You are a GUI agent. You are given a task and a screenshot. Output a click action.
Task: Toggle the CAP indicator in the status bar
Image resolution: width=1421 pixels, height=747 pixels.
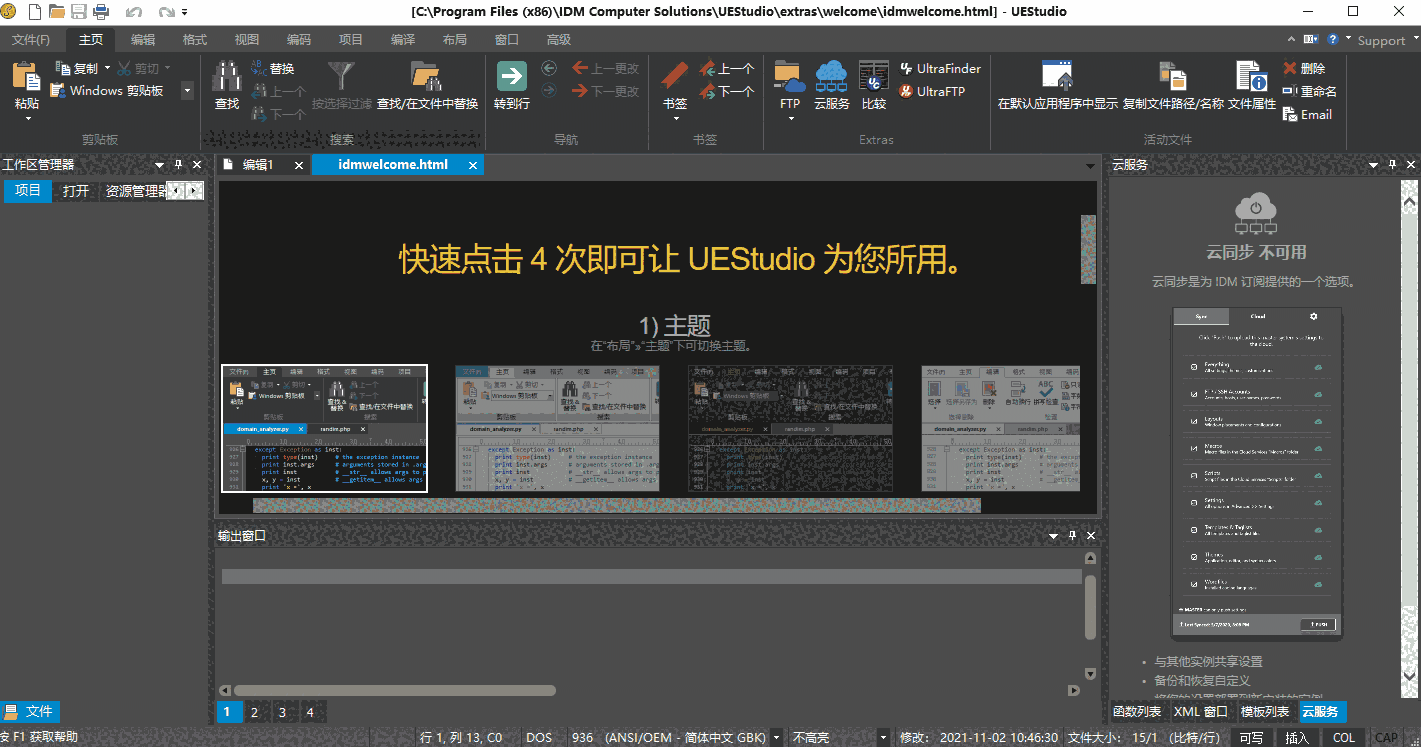pos(1387,737)
